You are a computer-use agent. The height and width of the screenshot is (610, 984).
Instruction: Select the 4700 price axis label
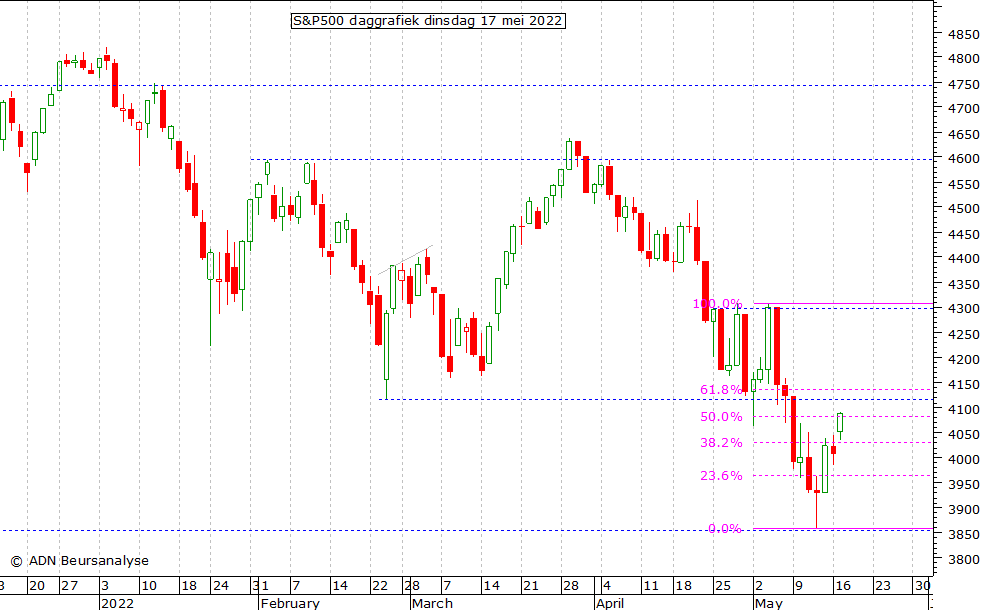(963, 109)
